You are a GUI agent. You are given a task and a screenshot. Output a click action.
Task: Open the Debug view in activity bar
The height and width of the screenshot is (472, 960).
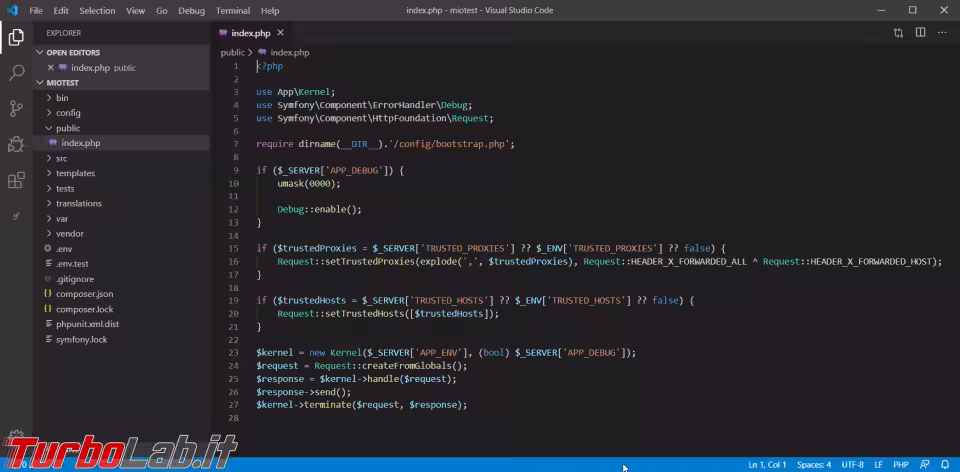click(x=16, y=145)
